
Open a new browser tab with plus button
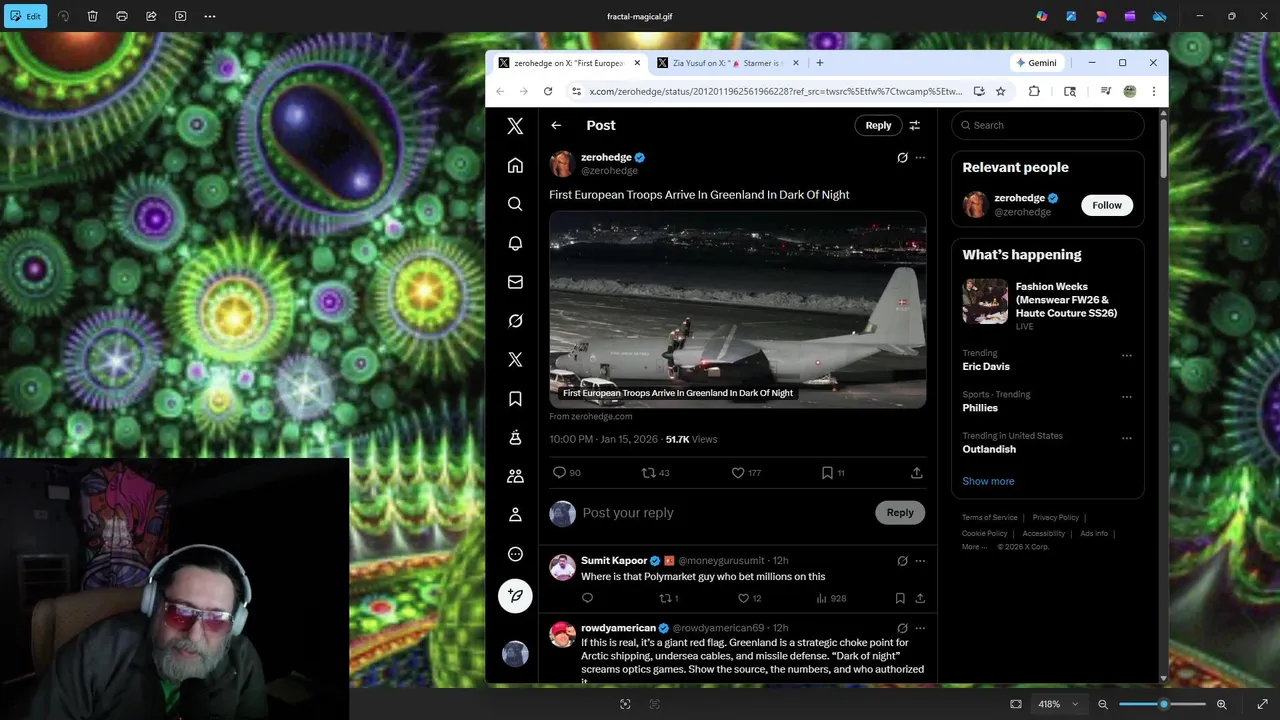820,63
